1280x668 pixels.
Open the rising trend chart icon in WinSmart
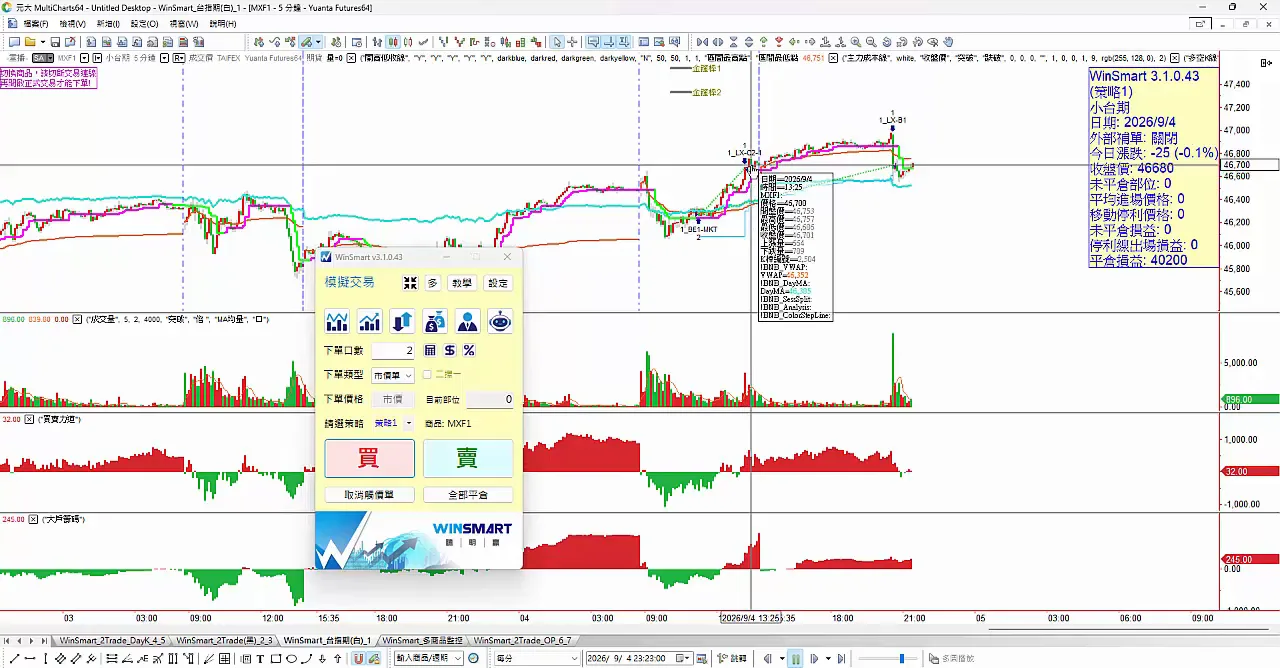tap(370, 321)
